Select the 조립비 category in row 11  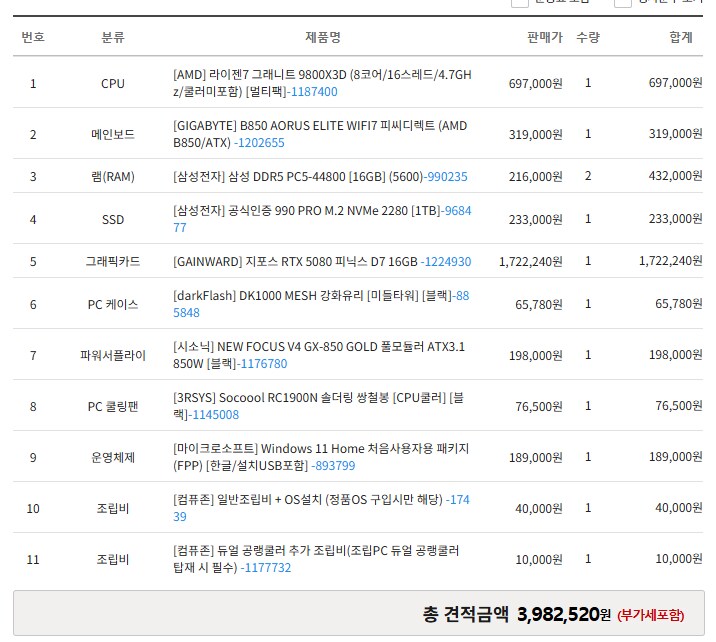tap(113, 559)
